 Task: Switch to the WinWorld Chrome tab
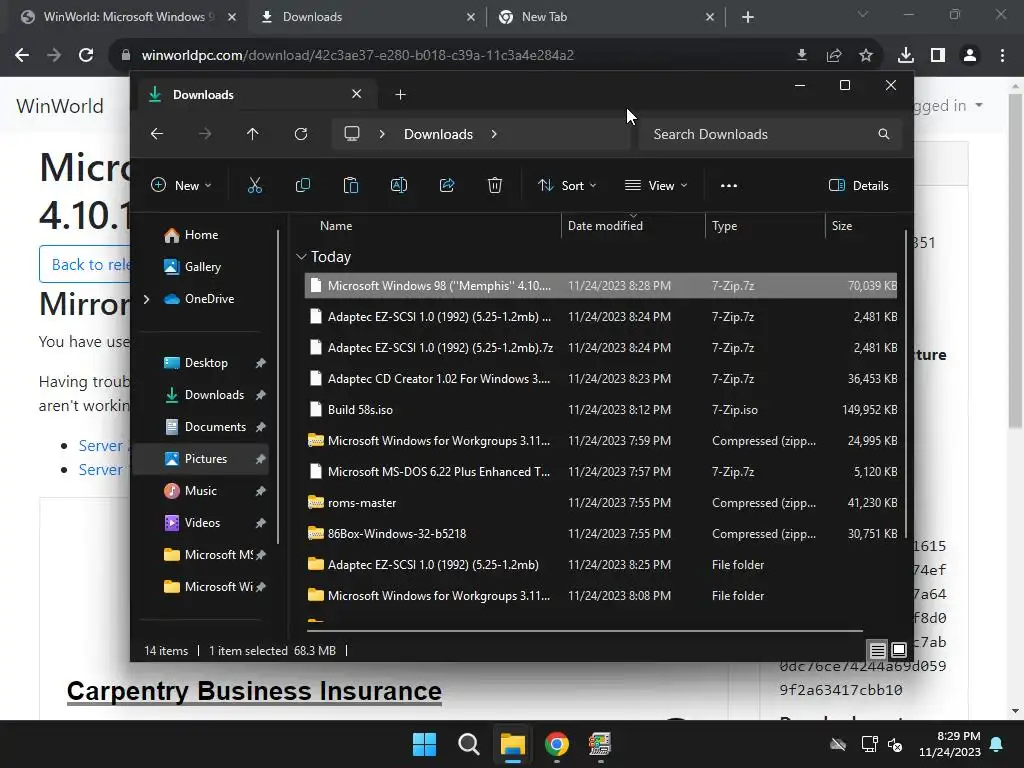[x=129, y=17]
